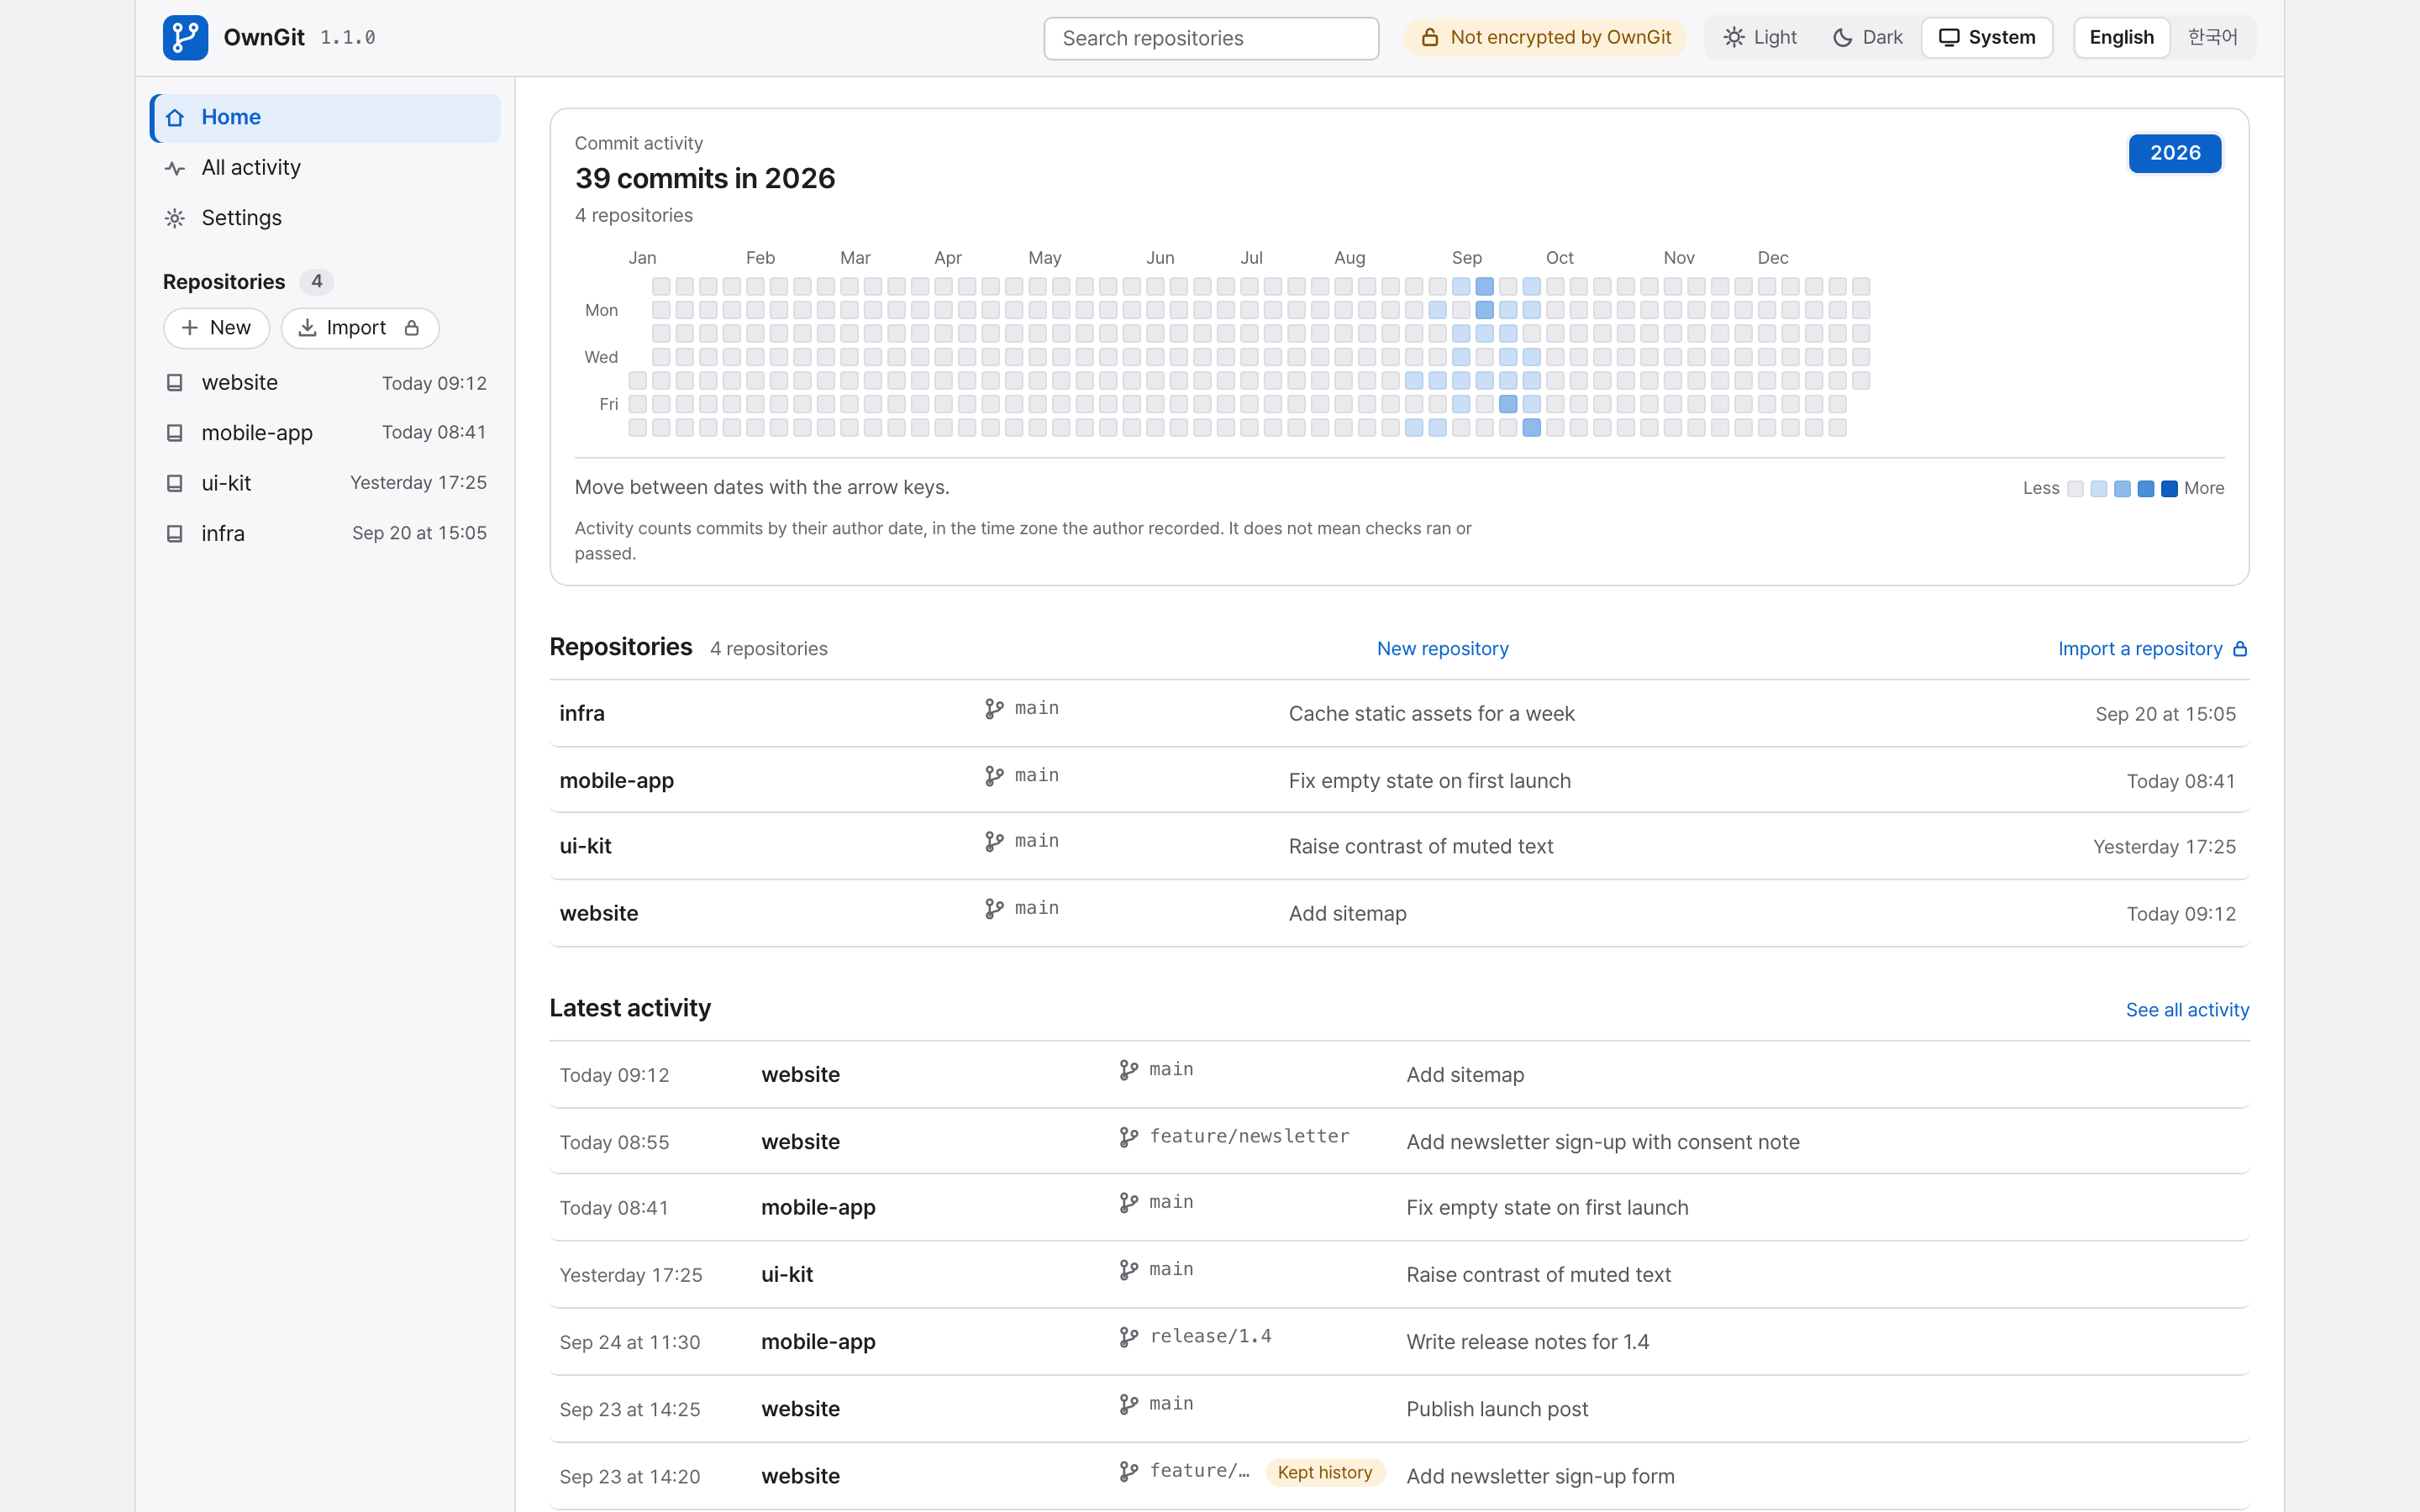
Task: Click the monitor icon for System theme
Action: click(1949, 37)
